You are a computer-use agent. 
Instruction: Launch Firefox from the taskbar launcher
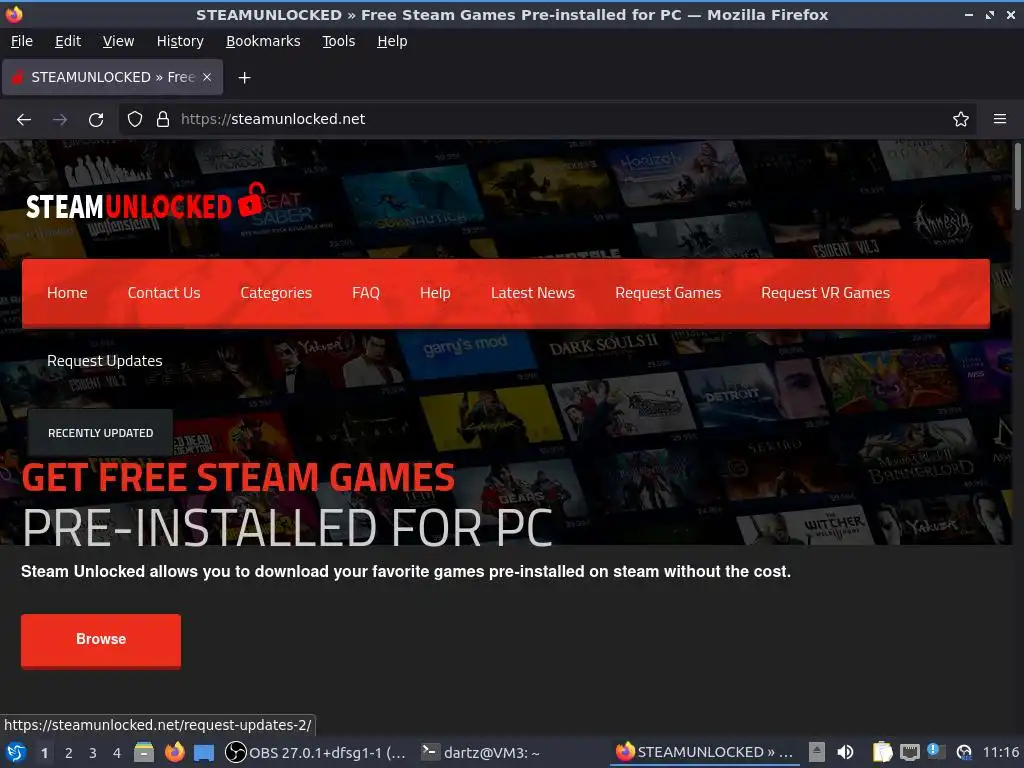click(174, 753)
